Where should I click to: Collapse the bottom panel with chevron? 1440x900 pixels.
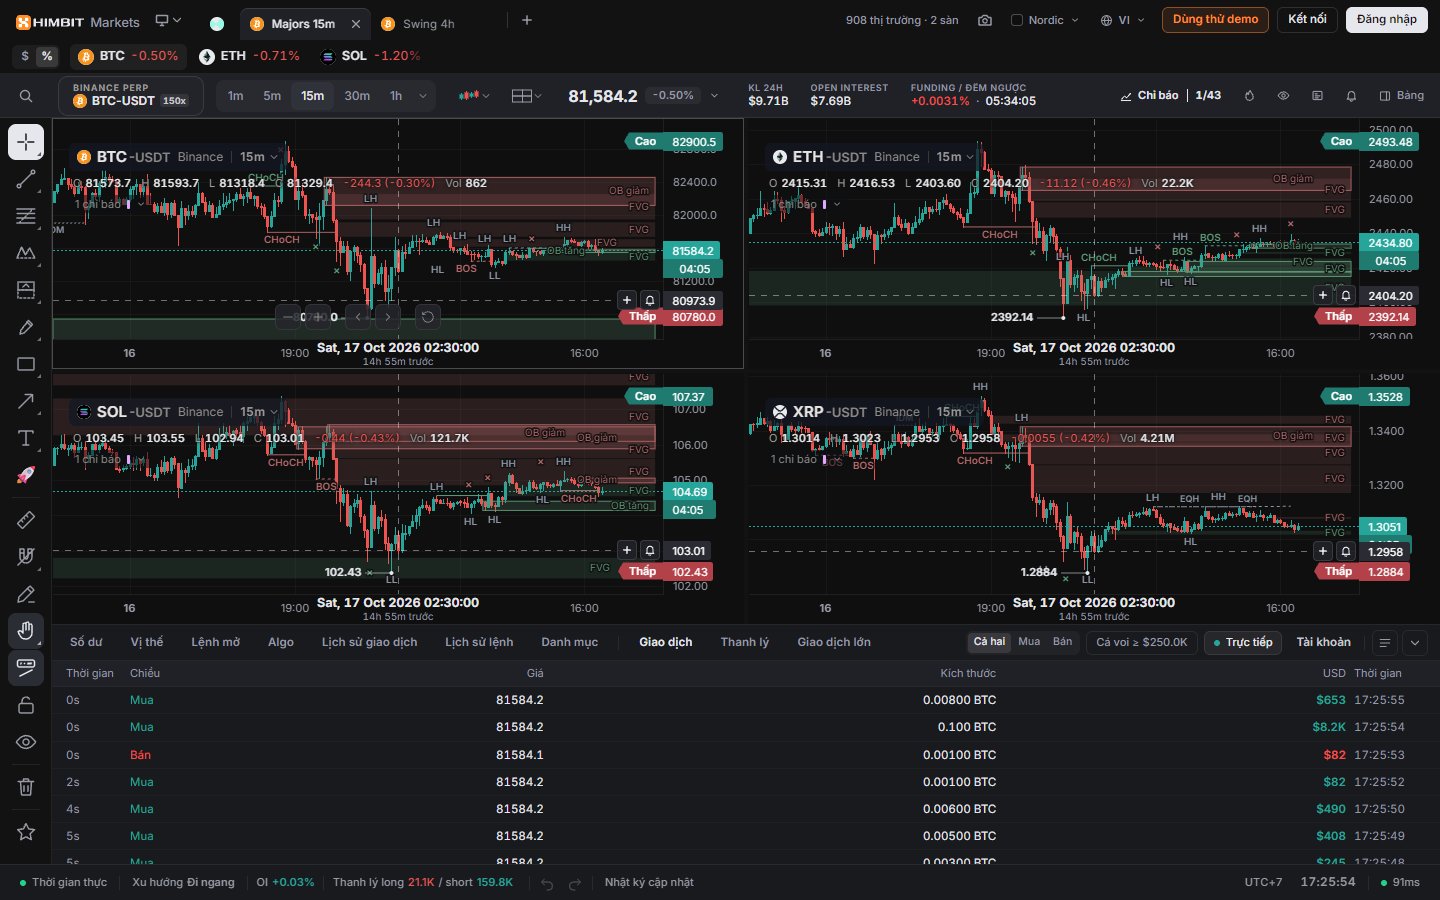tap(1415, 643)
